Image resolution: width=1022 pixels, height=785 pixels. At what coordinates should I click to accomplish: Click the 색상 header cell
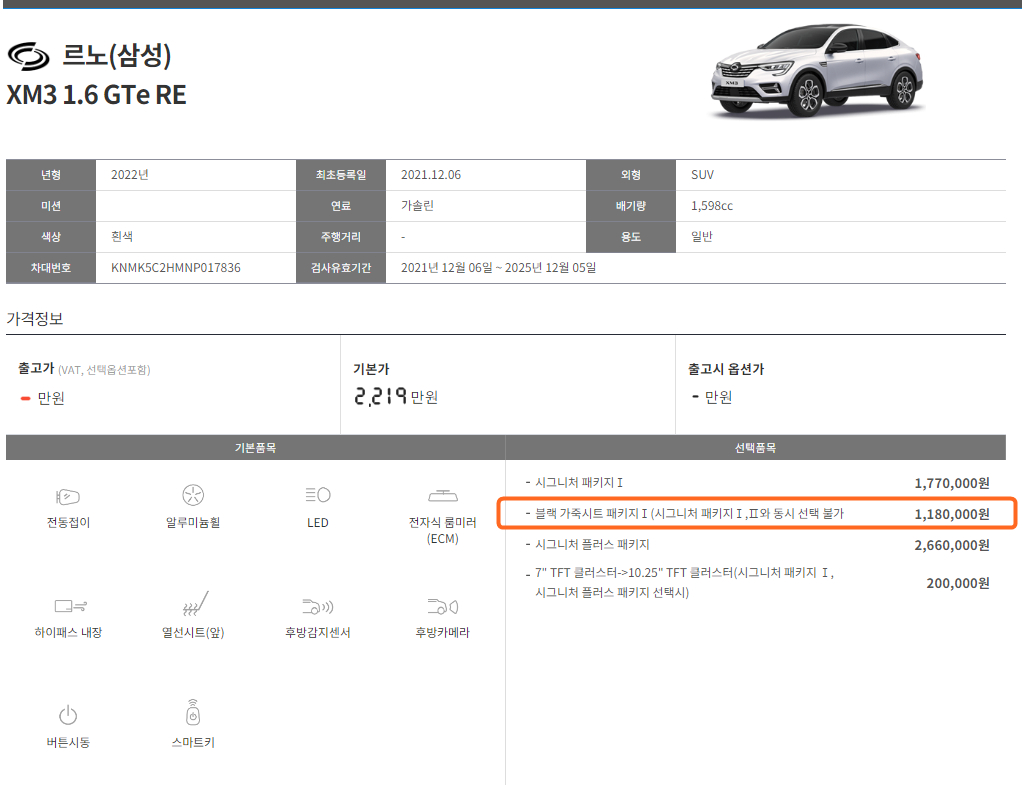51,237
